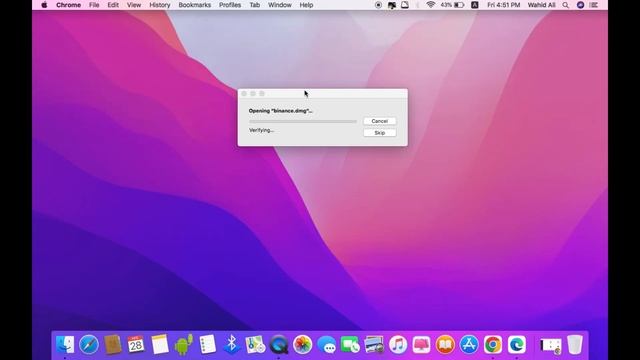The image size is (640, 360).
Task: Open the keyboard input source menu
Action: [x=475, y=5]
